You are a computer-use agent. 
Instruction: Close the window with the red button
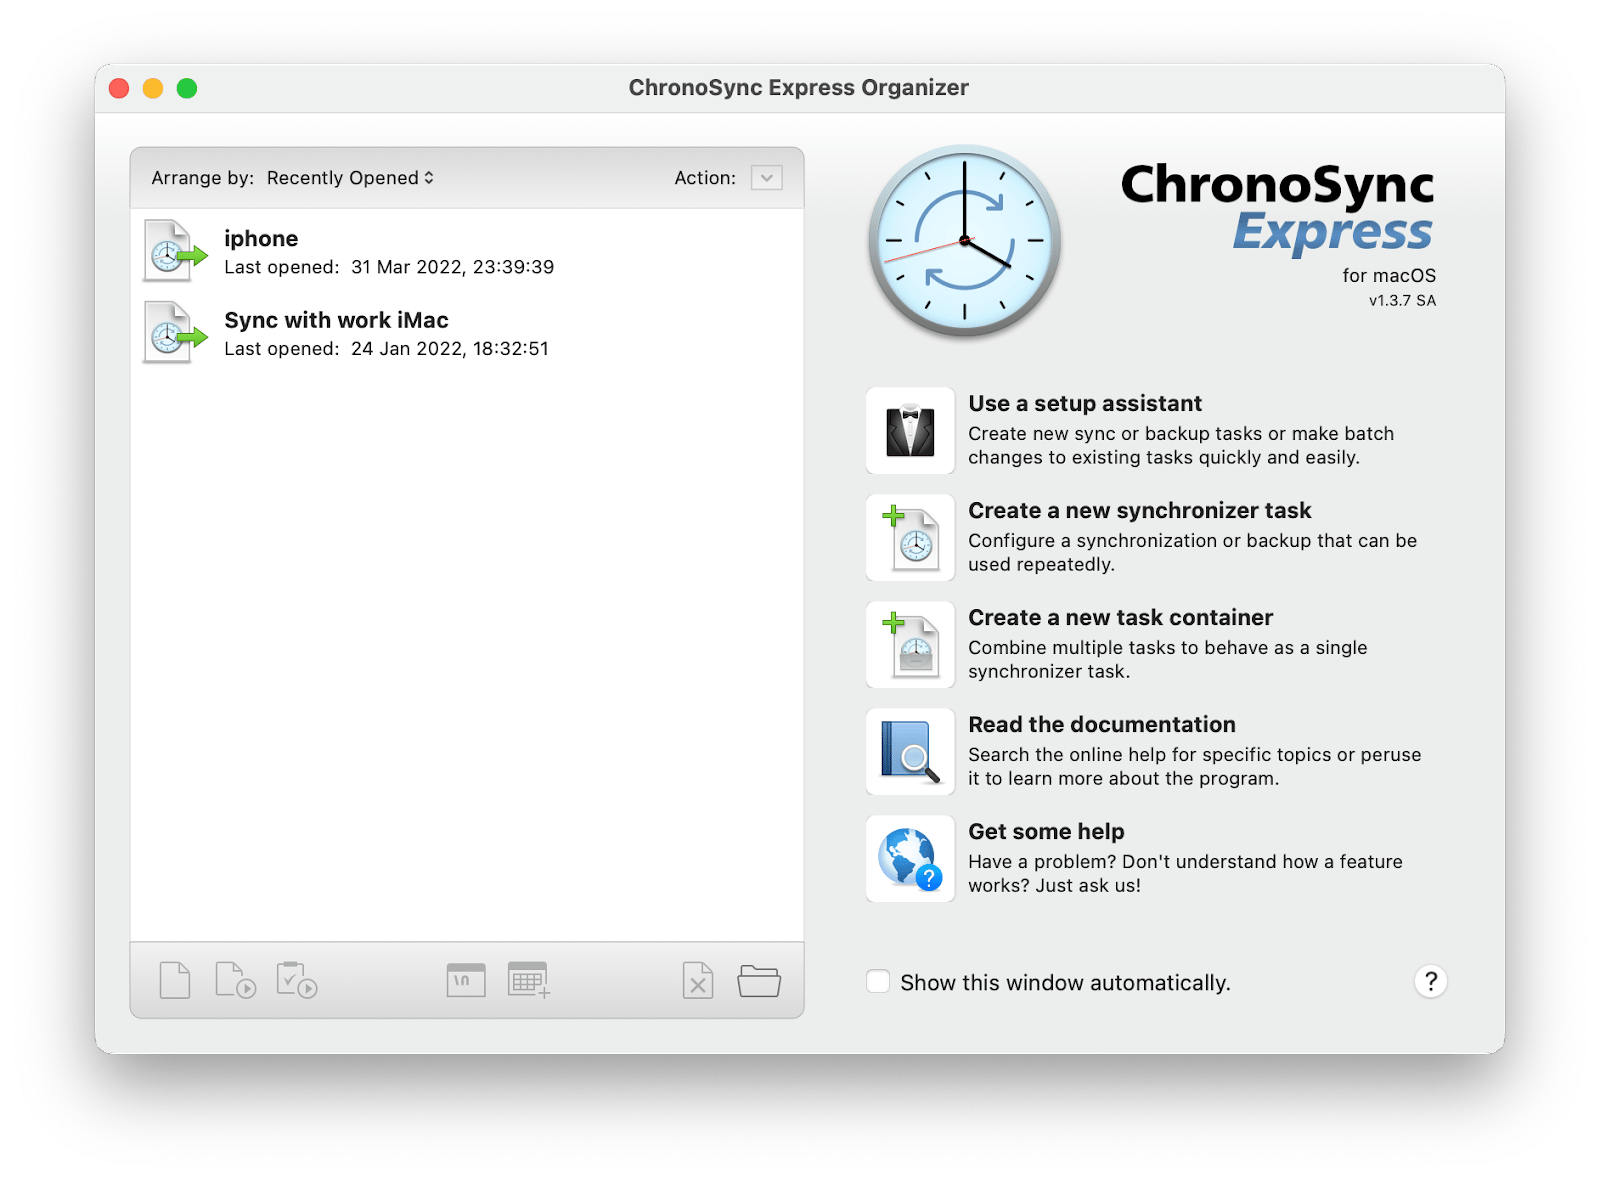[119, 88]
